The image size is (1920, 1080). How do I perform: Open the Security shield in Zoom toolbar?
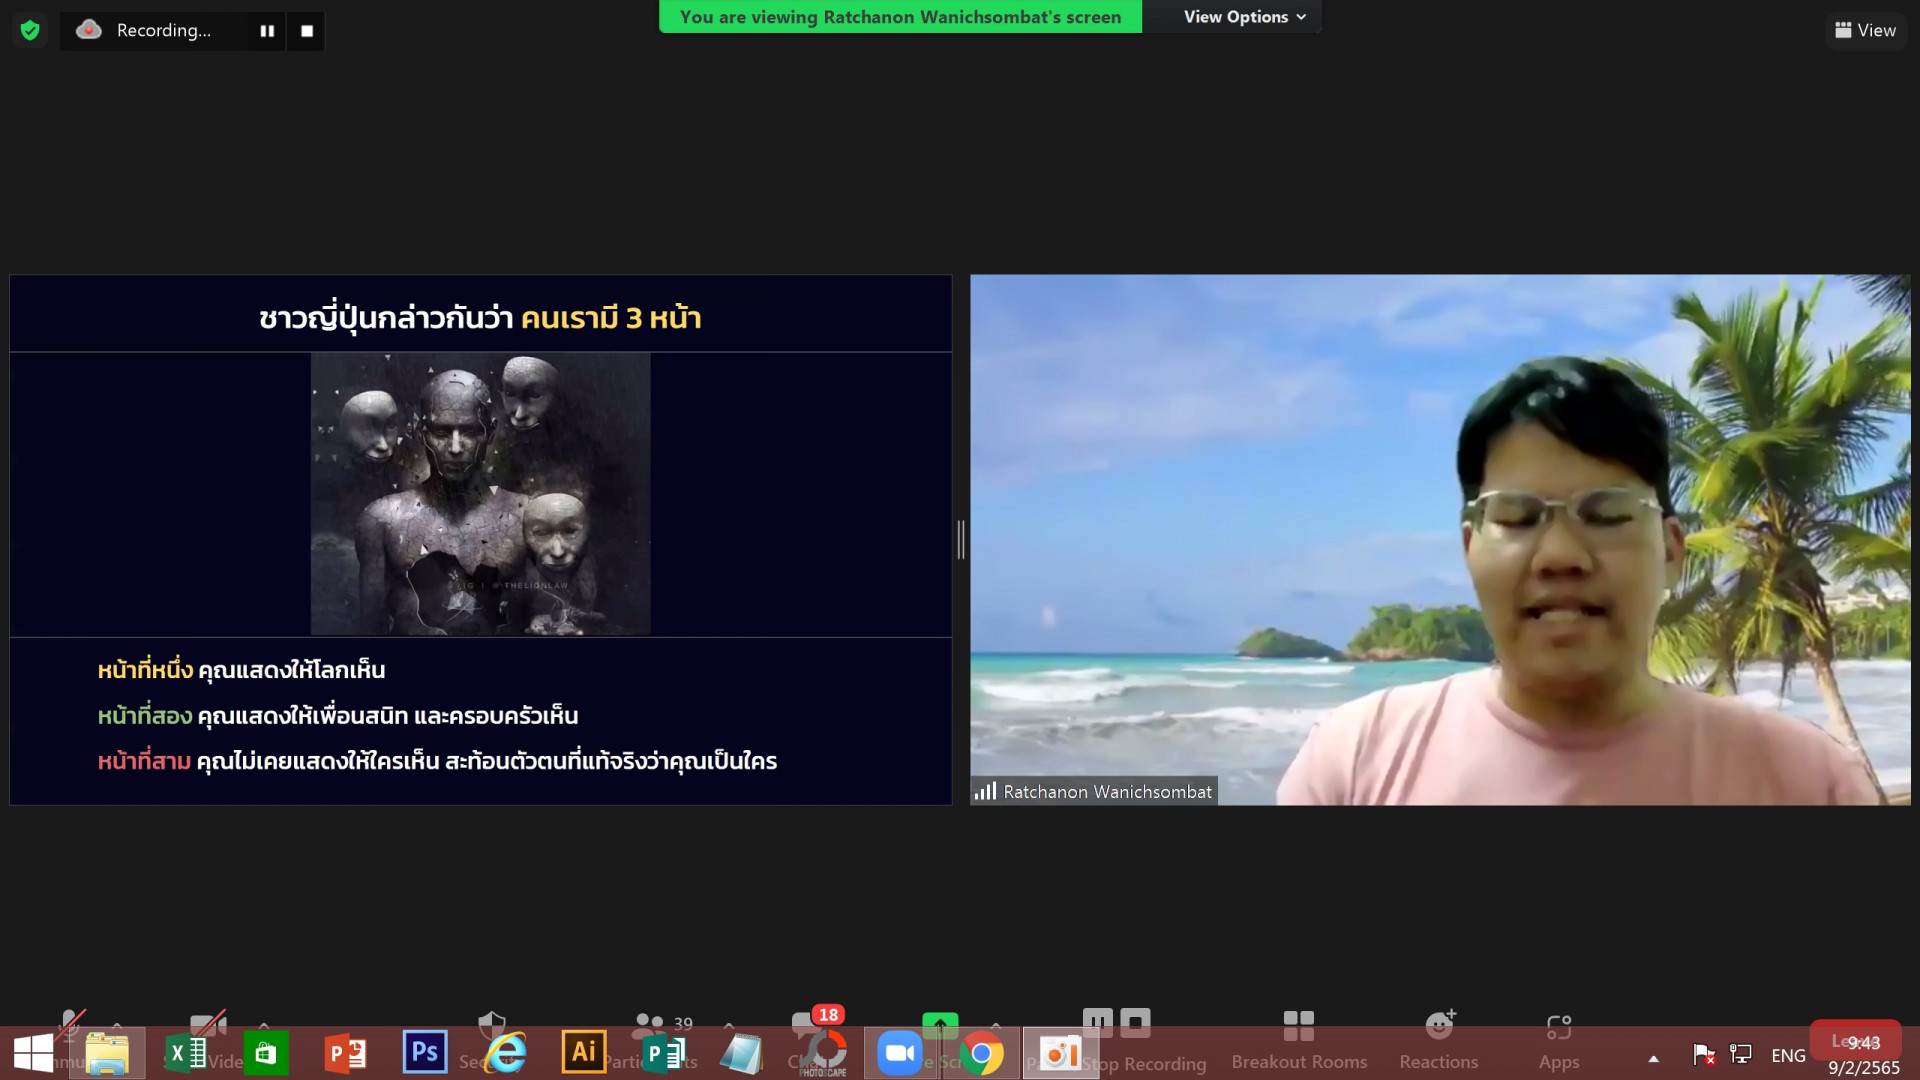click(492, 1024)
